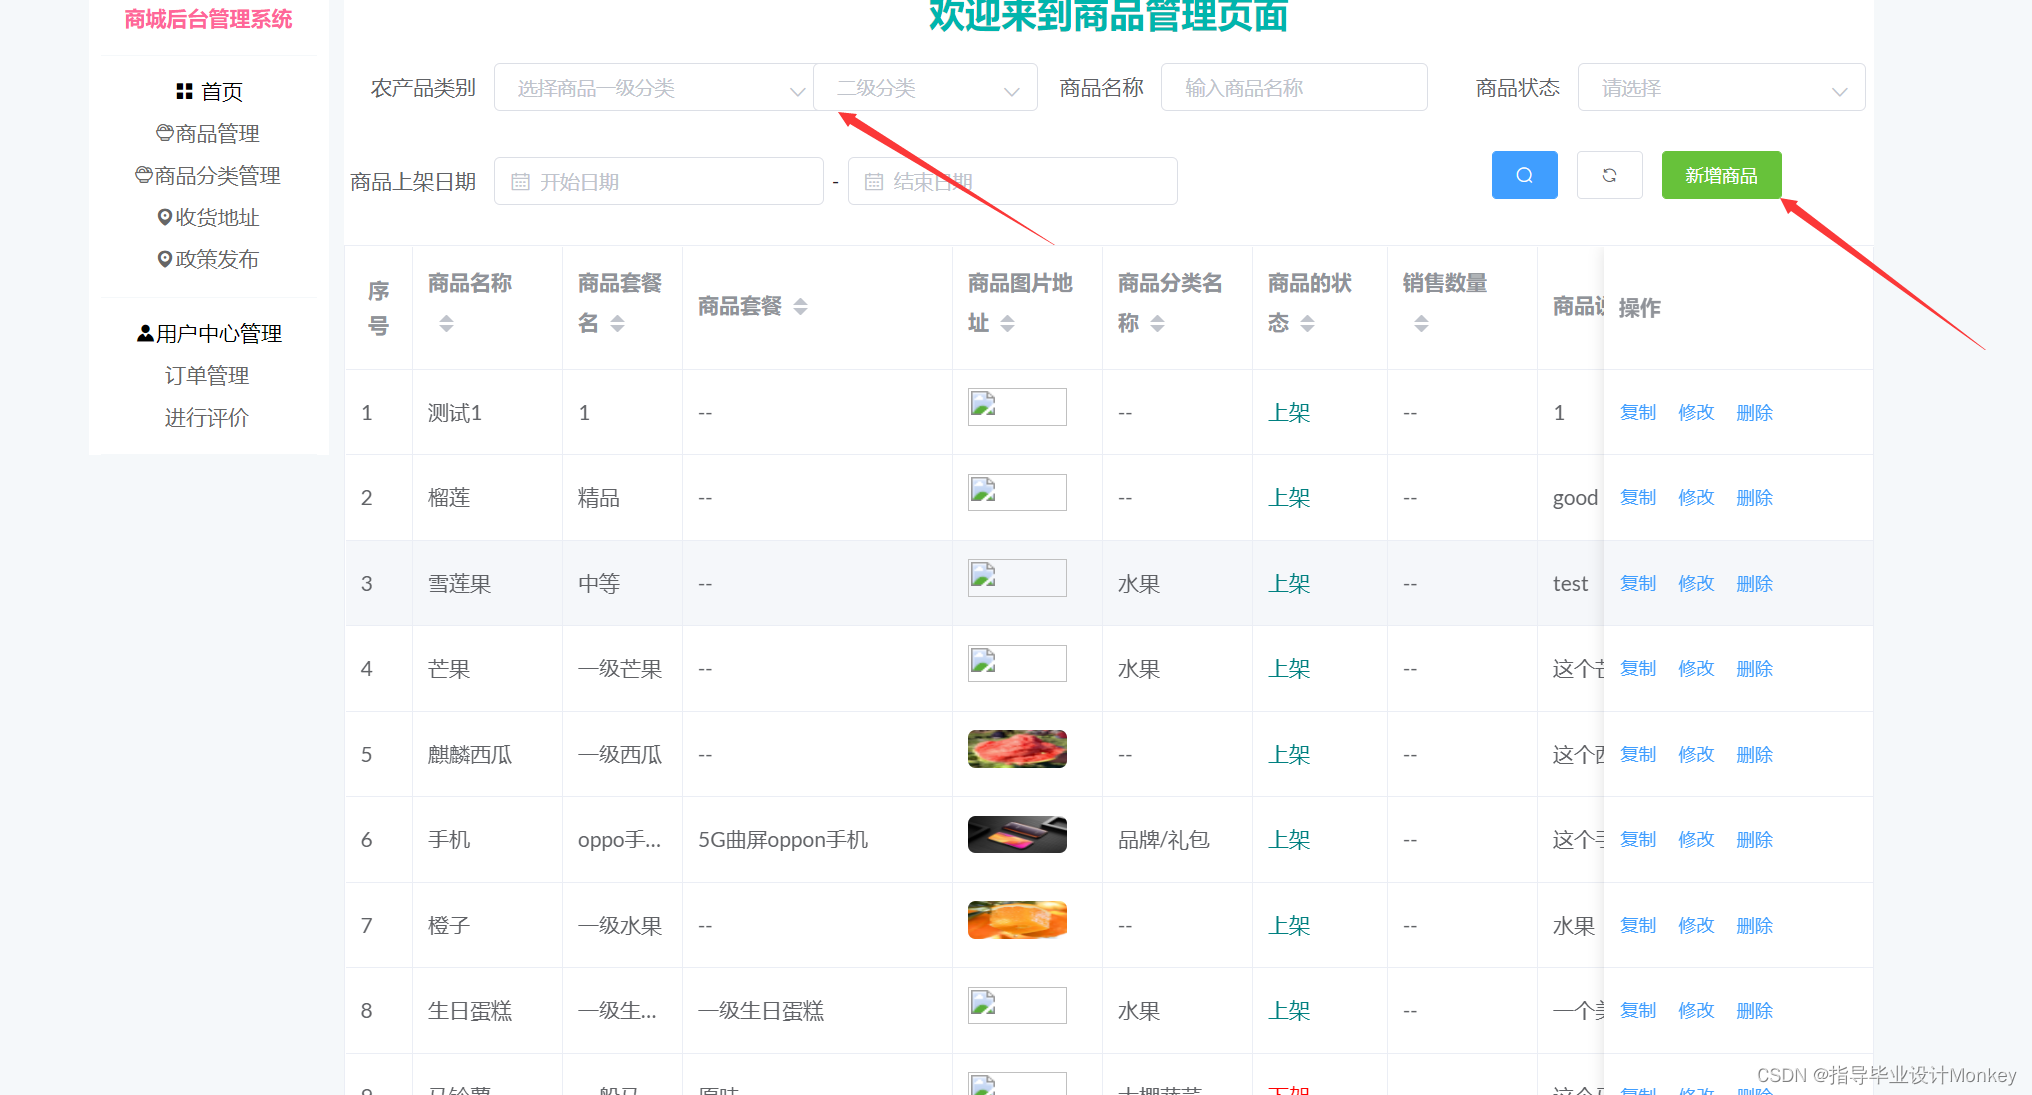This screenshot has width=2032, height=1095.
Task: Go to 首页 in sidebar
Action: coord(209,92)
